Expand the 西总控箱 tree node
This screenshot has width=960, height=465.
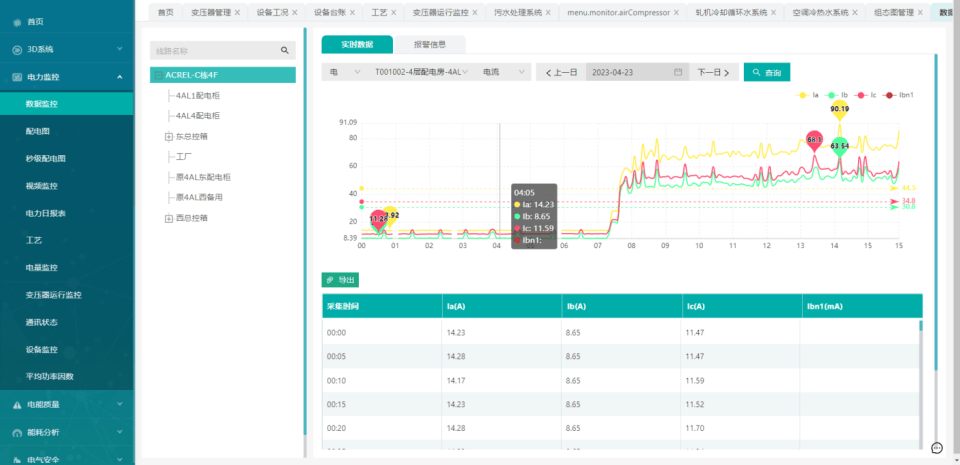pyautogui.click(x=168, y=218)
